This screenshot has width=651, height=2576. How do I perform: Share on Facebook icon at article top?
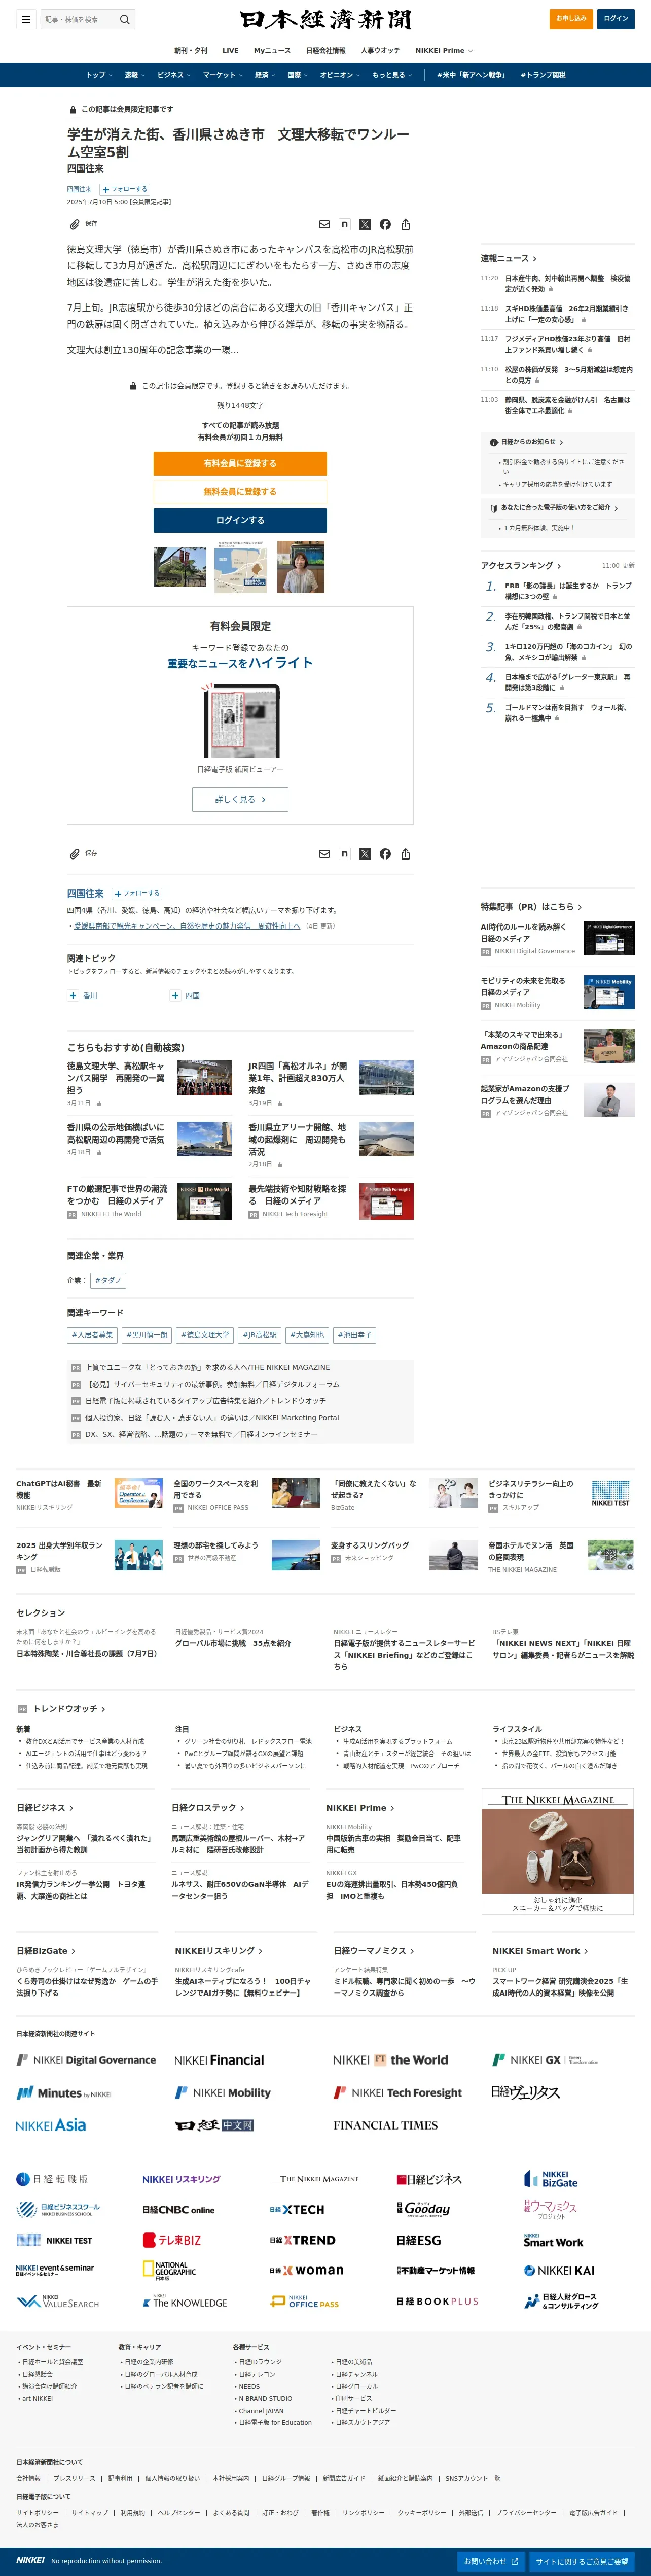coord(385,224)
